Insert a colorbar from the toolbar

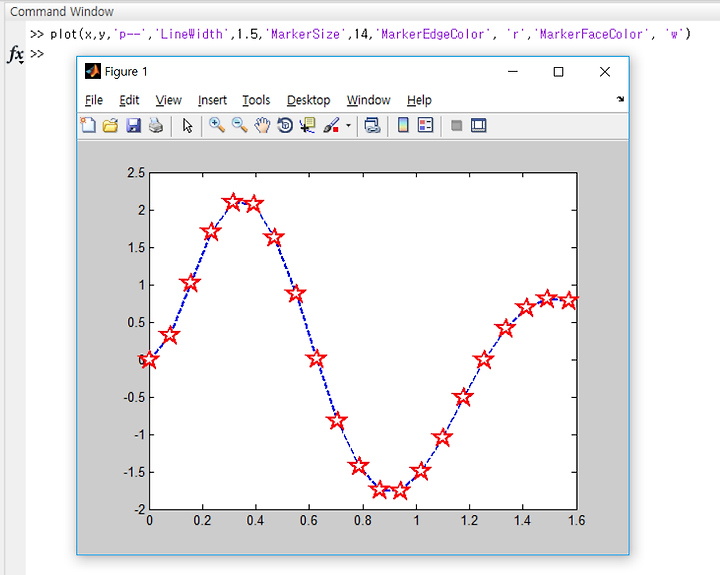(403, 125)
